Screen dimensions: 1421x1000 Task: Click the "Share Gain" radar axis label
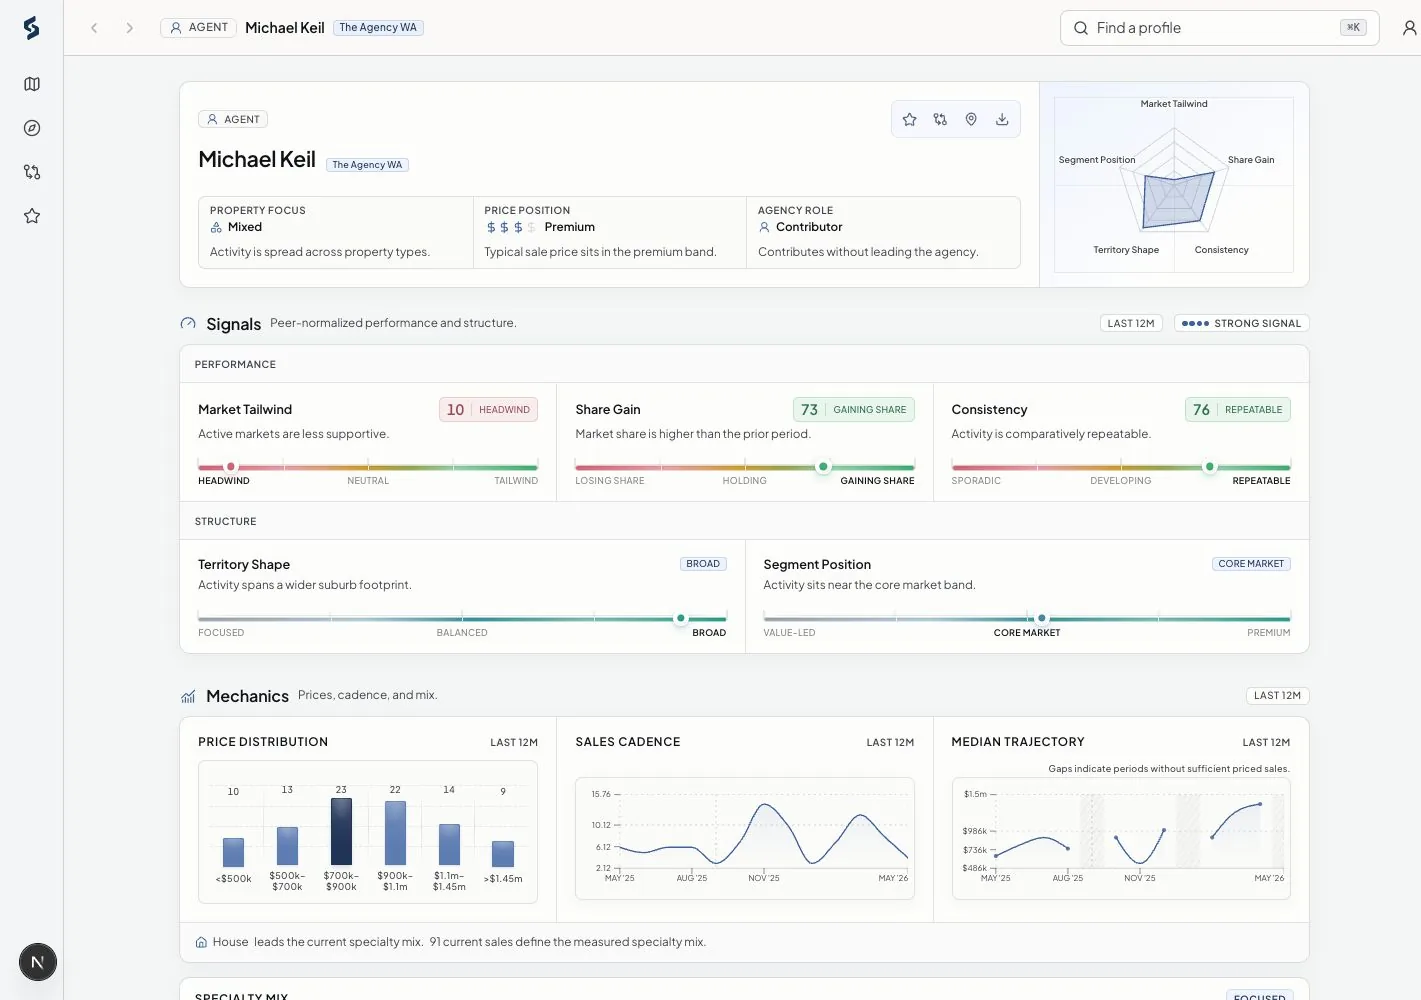(x=1251, y=160)
